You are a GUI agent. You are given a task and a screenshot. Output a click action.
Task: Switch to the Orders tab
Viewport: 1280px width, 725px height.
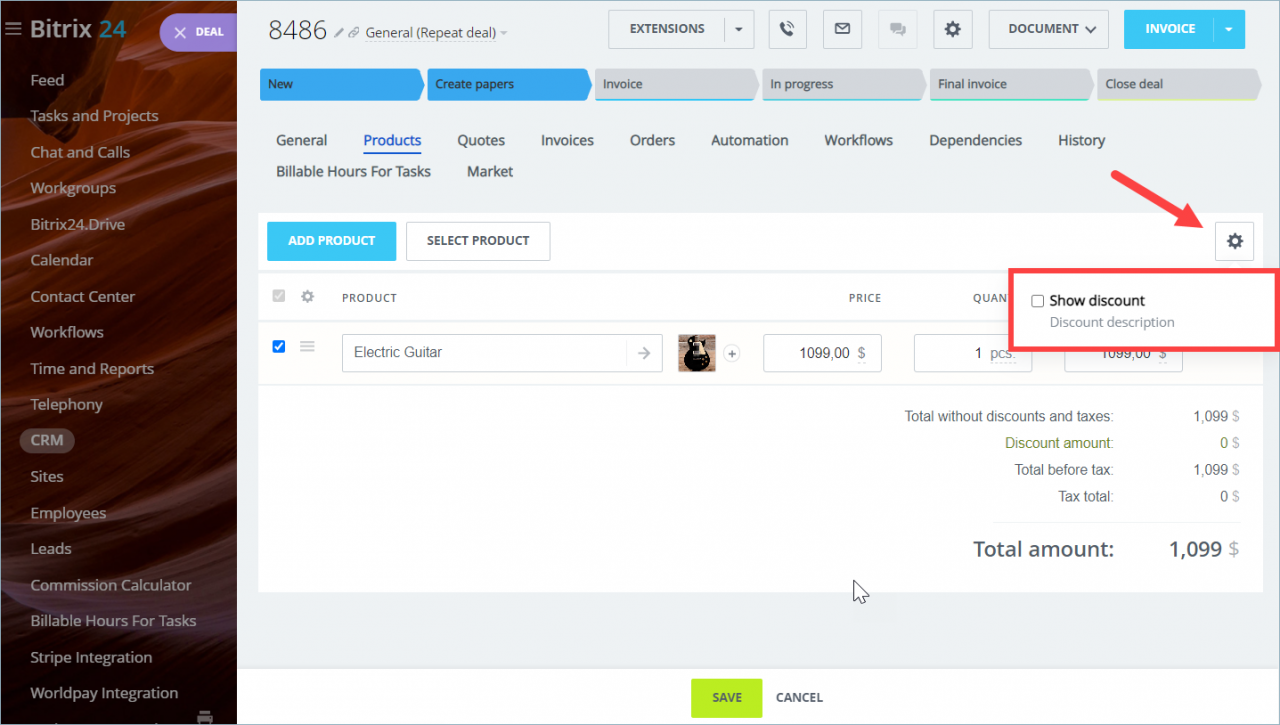coord(652,140)
